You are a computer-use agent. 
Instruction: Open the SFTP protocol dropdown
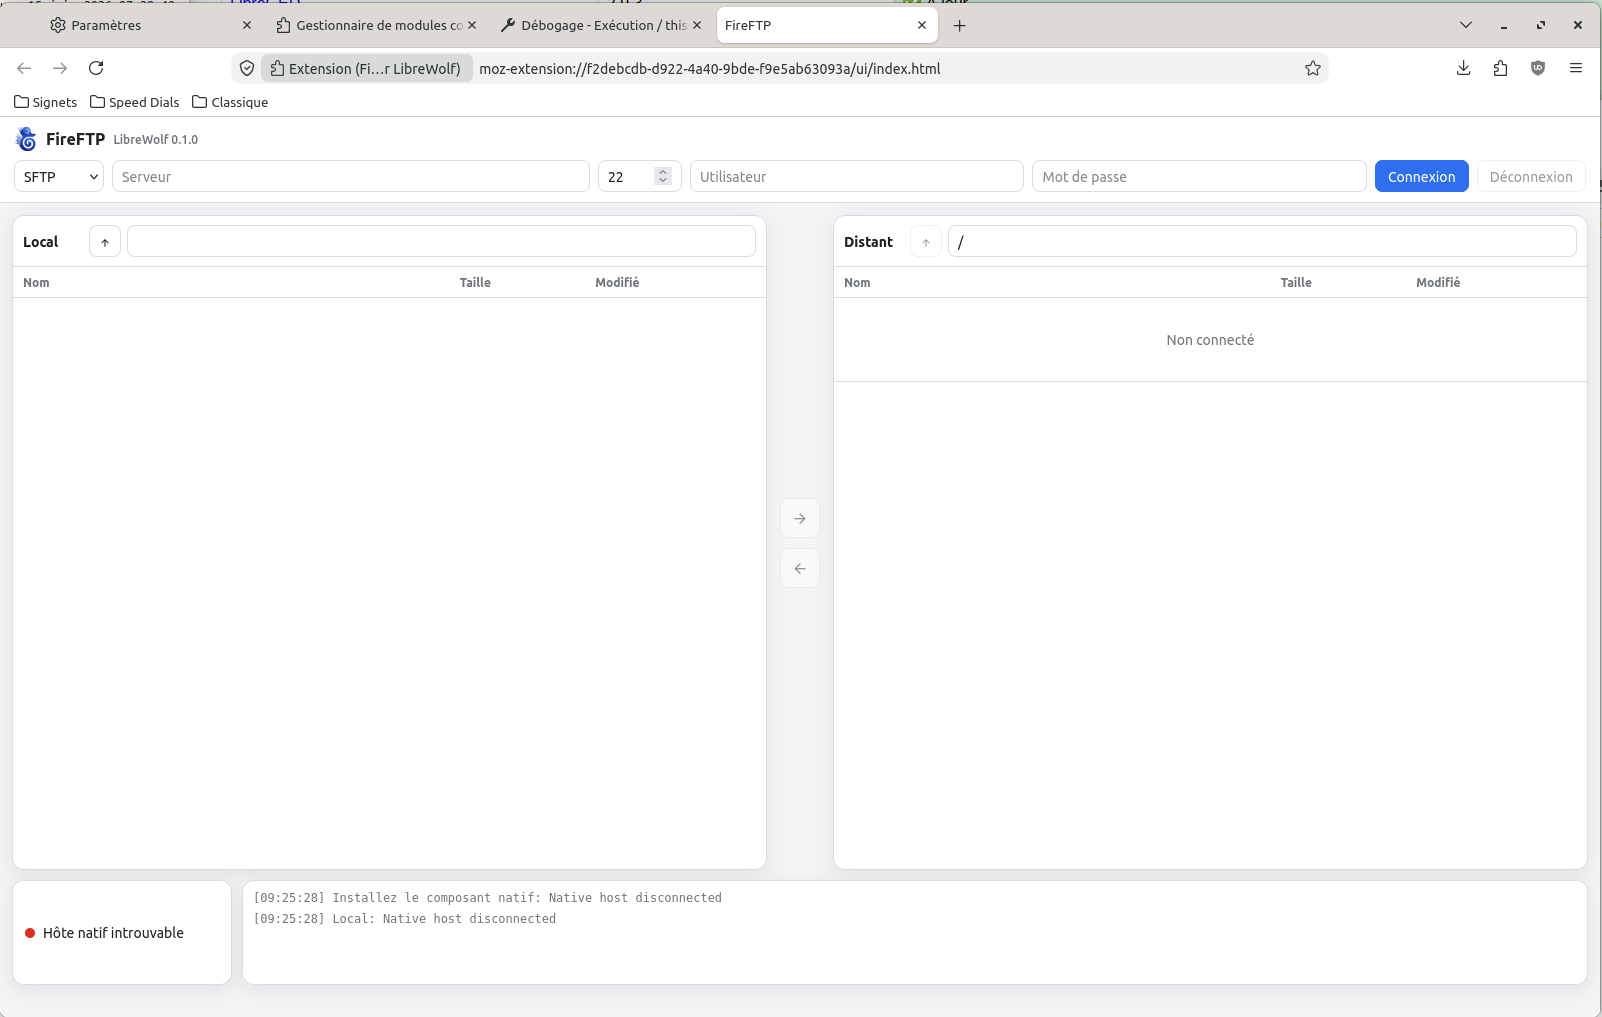(59, 176)
